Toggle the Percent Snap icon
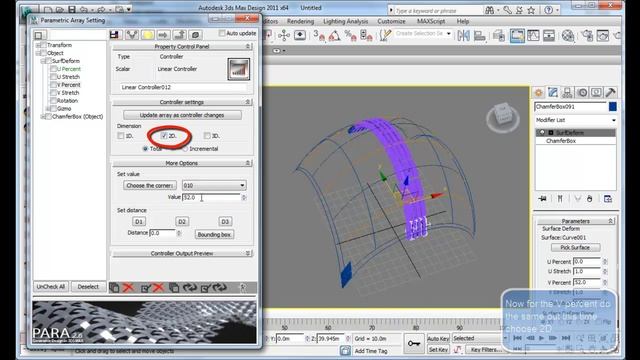640x360 pixels. coord(350,36)
